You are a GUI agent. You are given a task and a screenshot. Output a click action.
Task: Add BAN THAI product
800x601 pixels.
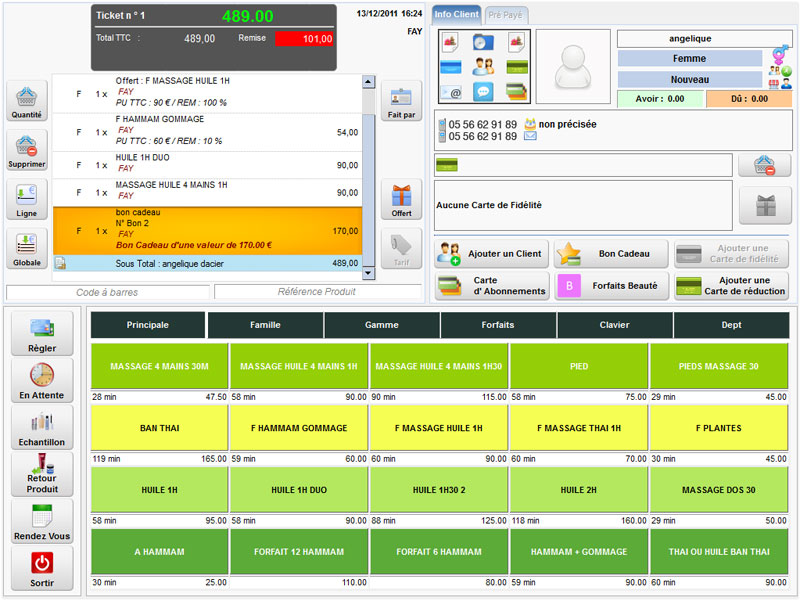point(159,428)
